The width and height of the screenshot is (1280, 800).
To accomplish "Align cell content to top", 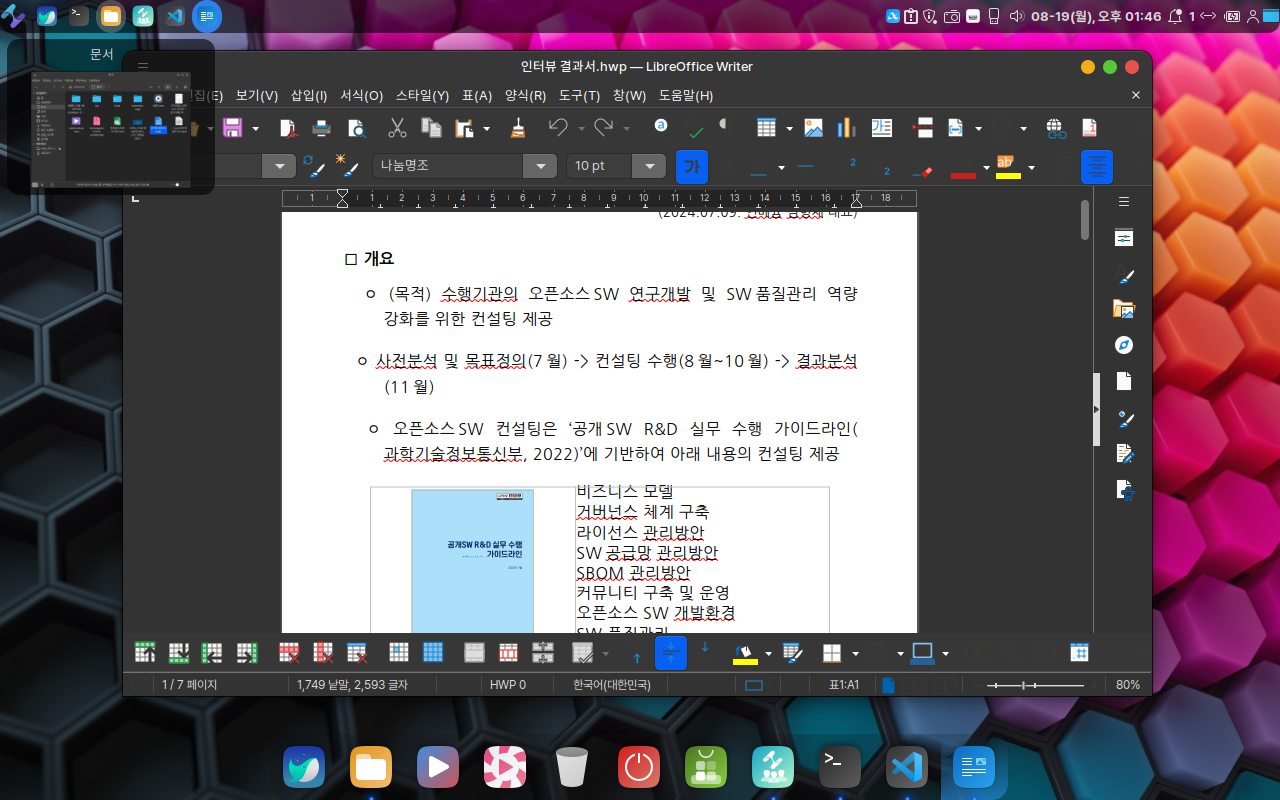I will click(637, 653).
